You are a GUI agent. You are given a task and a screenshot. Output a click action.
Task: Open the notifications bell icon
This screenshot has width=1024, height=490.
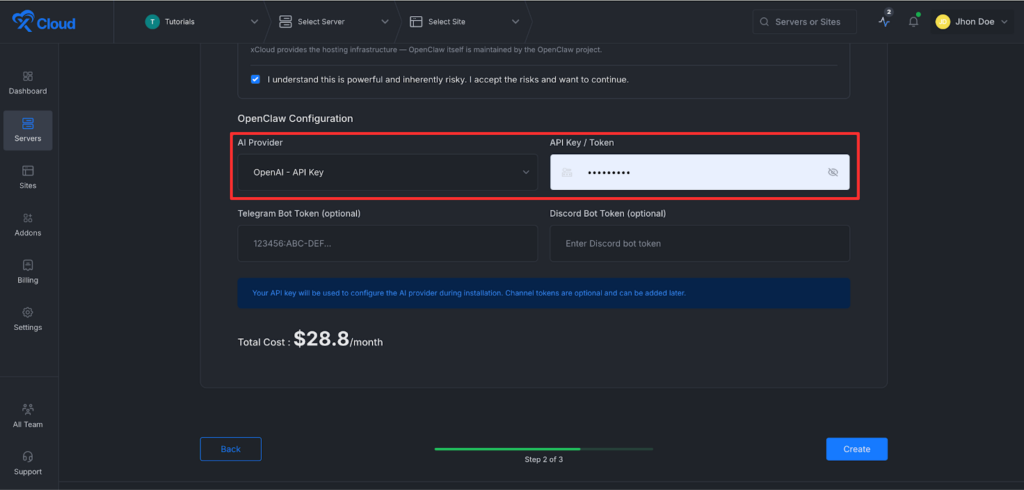coord(913,21)
